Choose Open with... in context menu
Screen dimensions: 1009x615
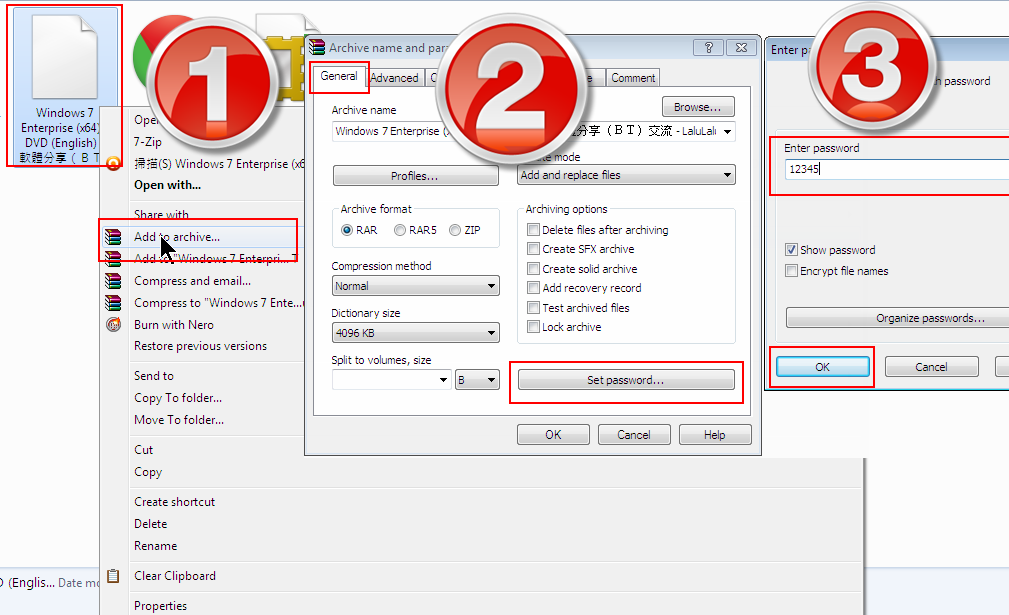coord(167,185)
